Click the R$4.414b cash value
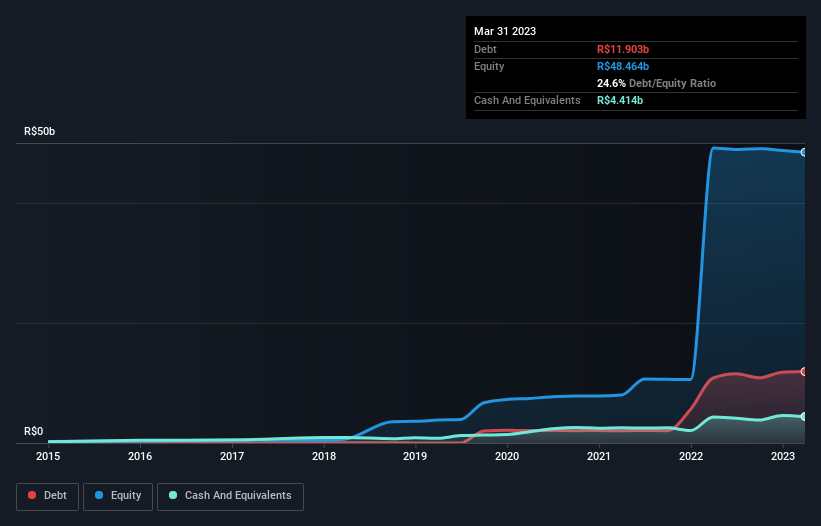Image resolution: width=821 pixels, height=526 pixels. tap(620, 100)
